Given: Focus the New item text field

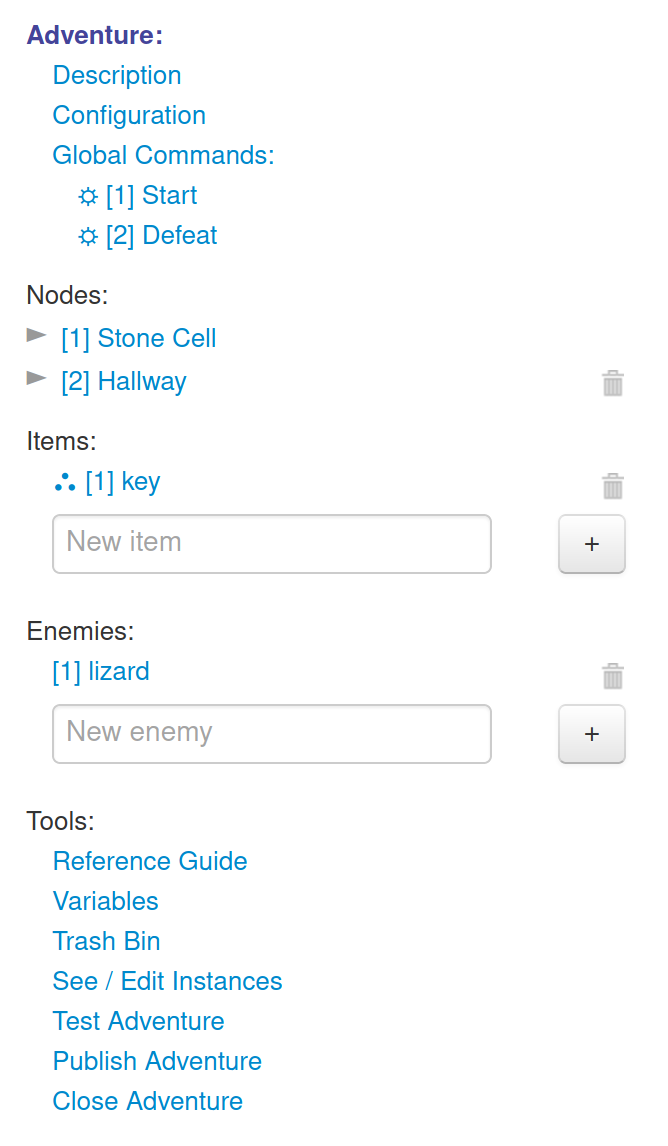Looking at the screenshot, I should (x=272, y=544).
